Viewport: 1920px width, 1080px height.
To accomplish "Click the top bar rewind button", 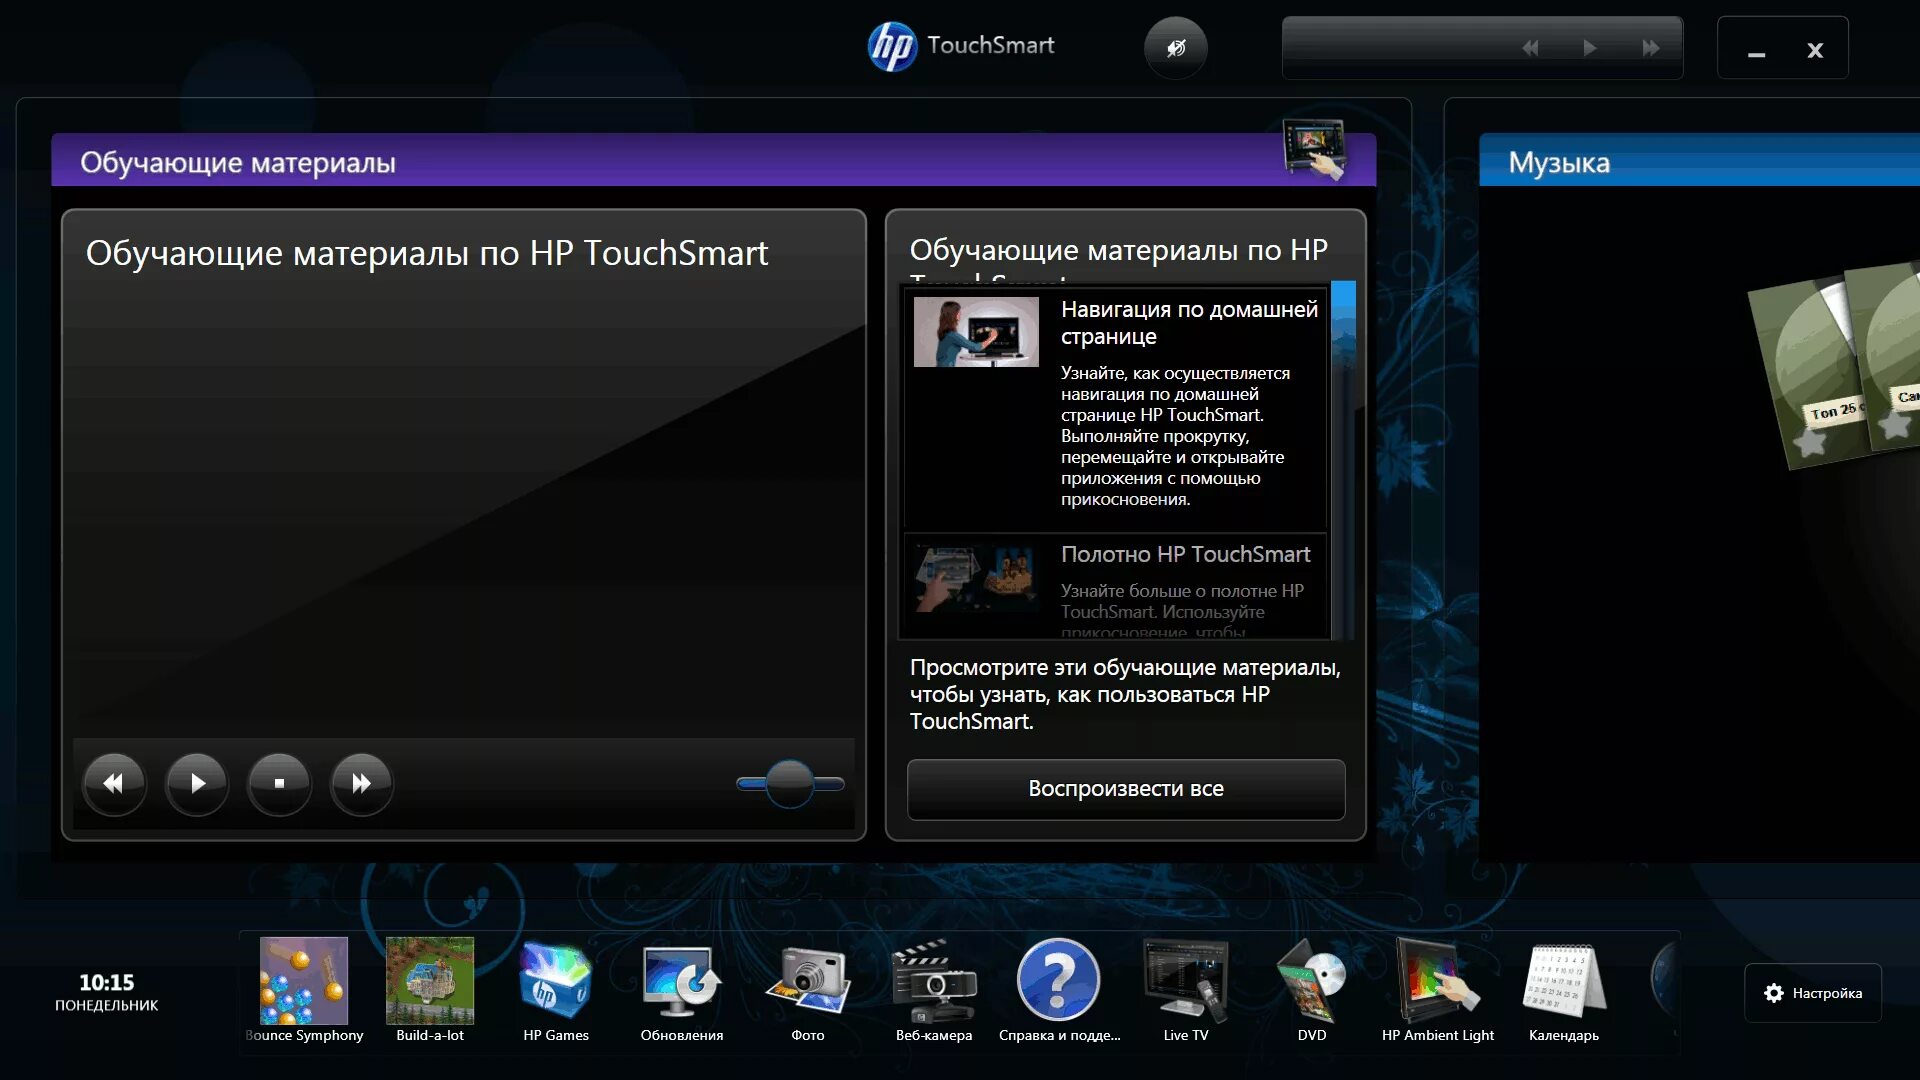I will tap(1530, 48).
